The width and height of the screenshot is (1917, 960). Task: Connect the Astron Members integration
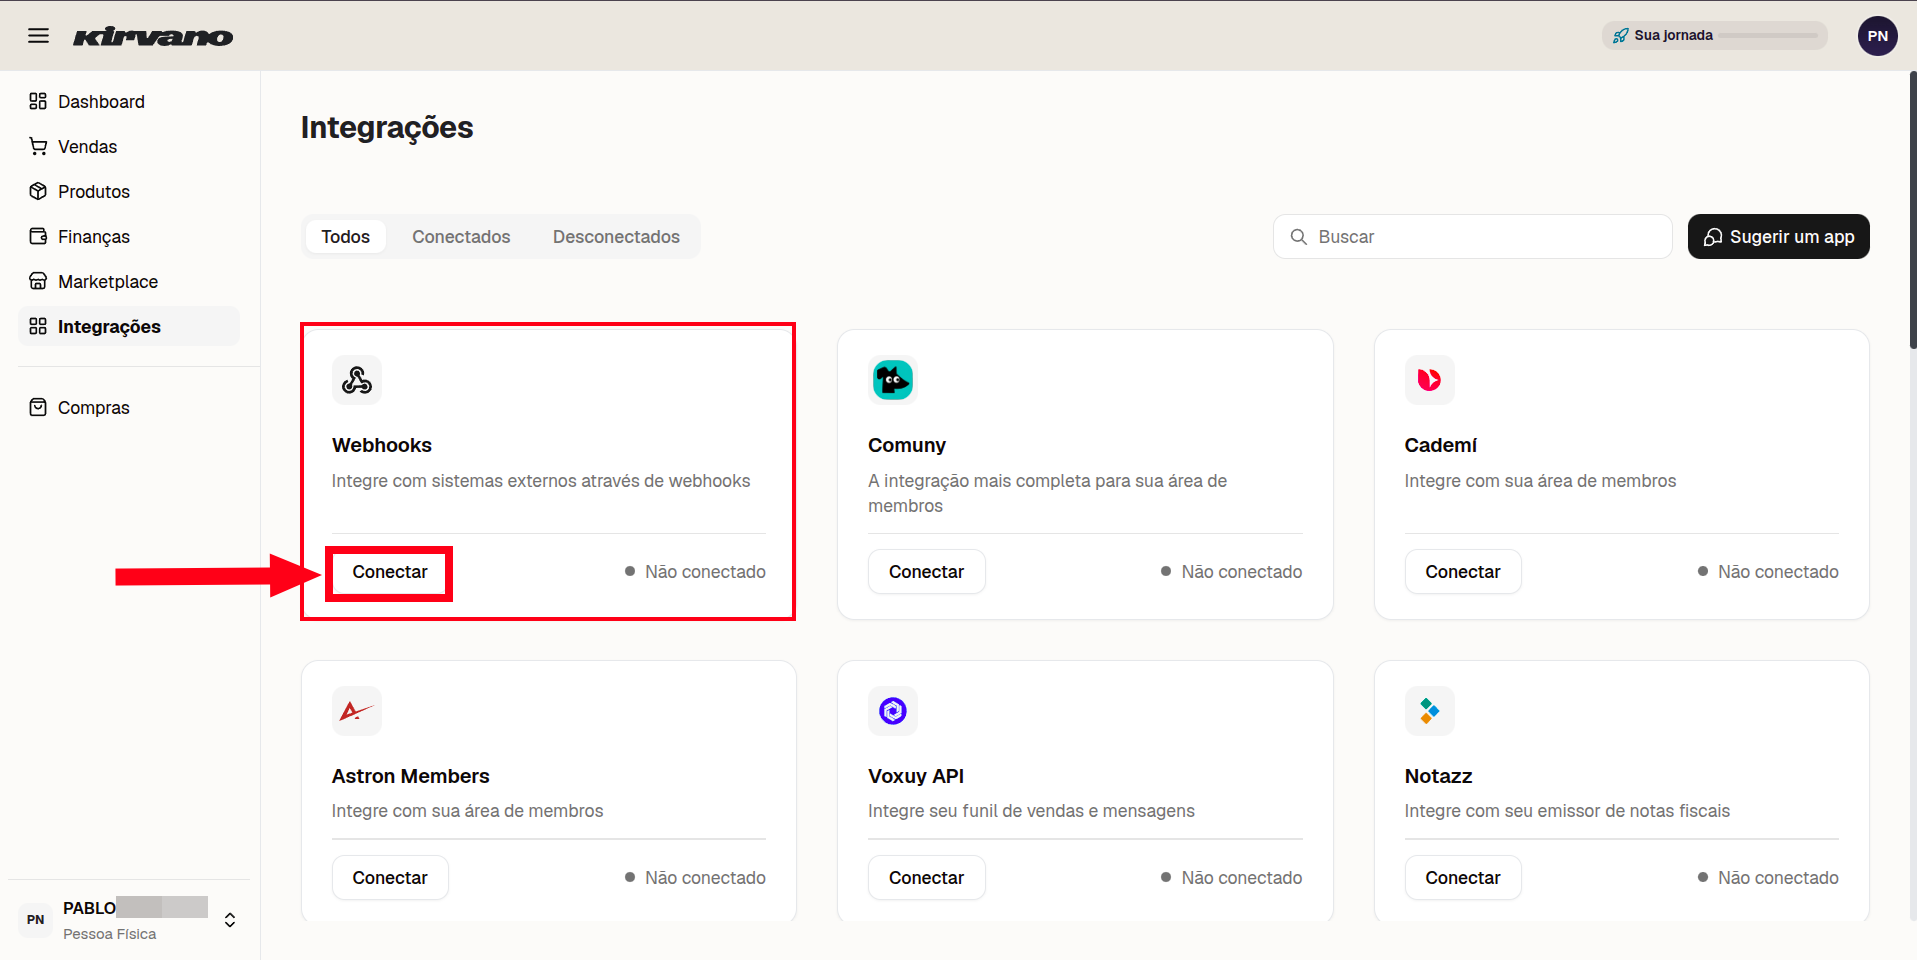pos(390,878)
